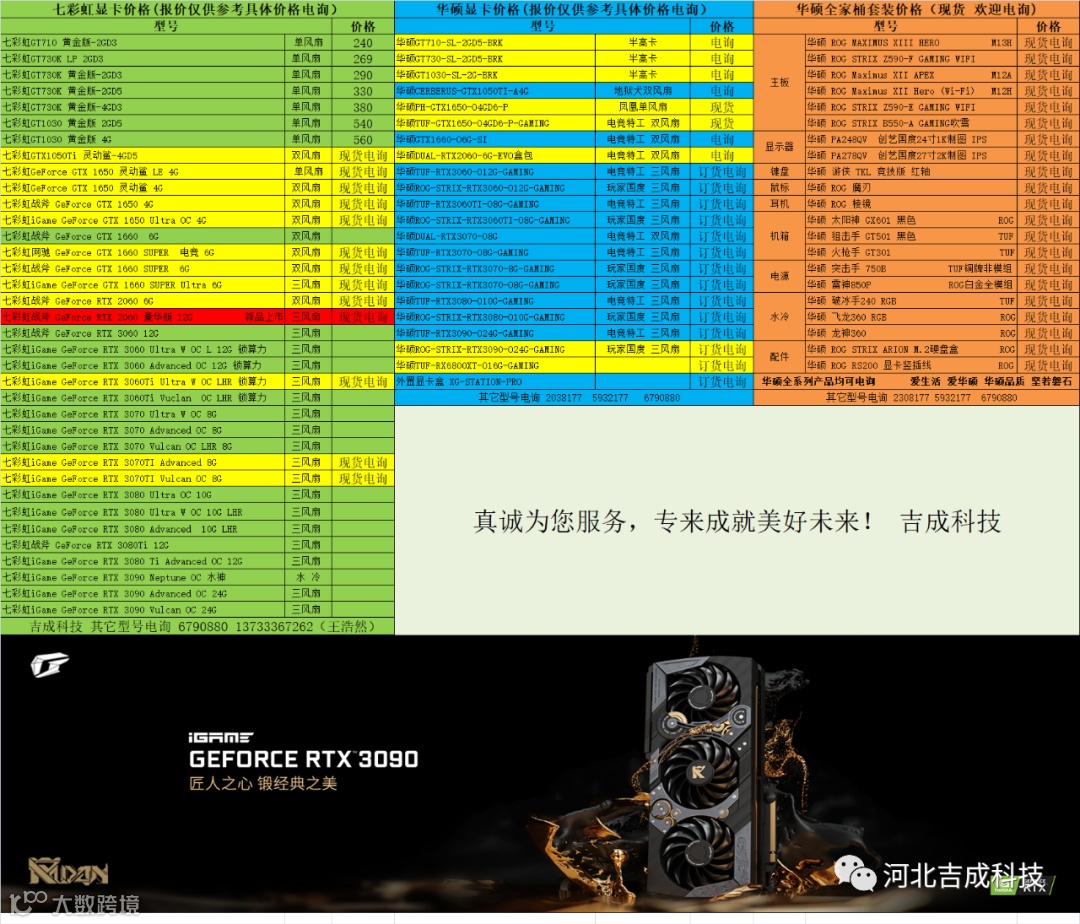Click the GEFORCE RTX 3090 banner title

(x=303, y=759)
